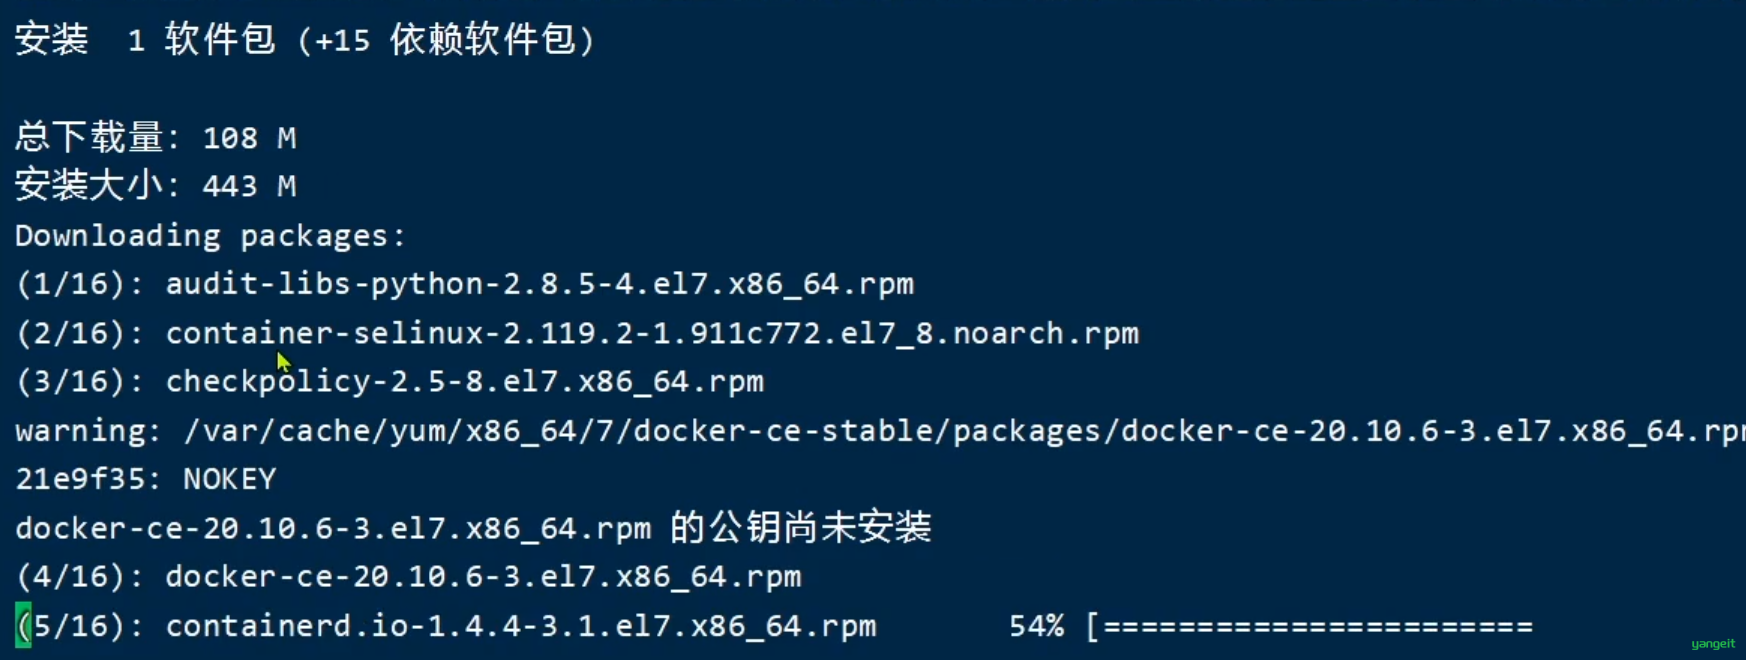Image resolution: width=1746 pixels, height=660 pixels.
Task: Click the docker-ce public key not installed message
Action: click(x=473, y=527)
